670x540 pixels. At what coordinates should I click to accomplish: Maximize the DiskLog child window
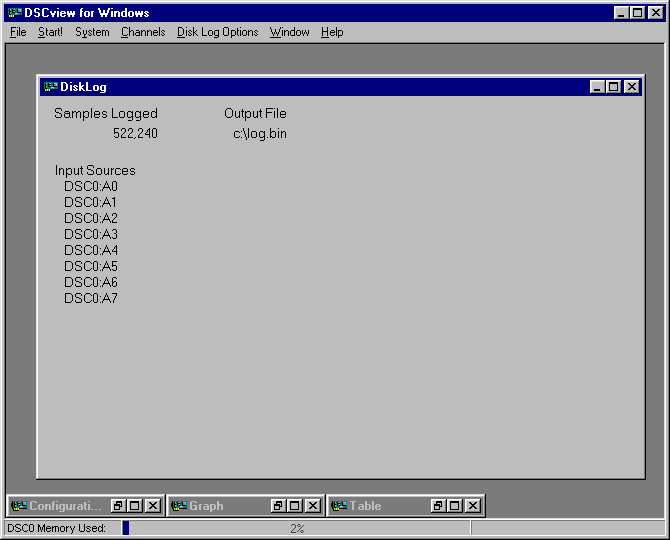[x=613, y=87]
